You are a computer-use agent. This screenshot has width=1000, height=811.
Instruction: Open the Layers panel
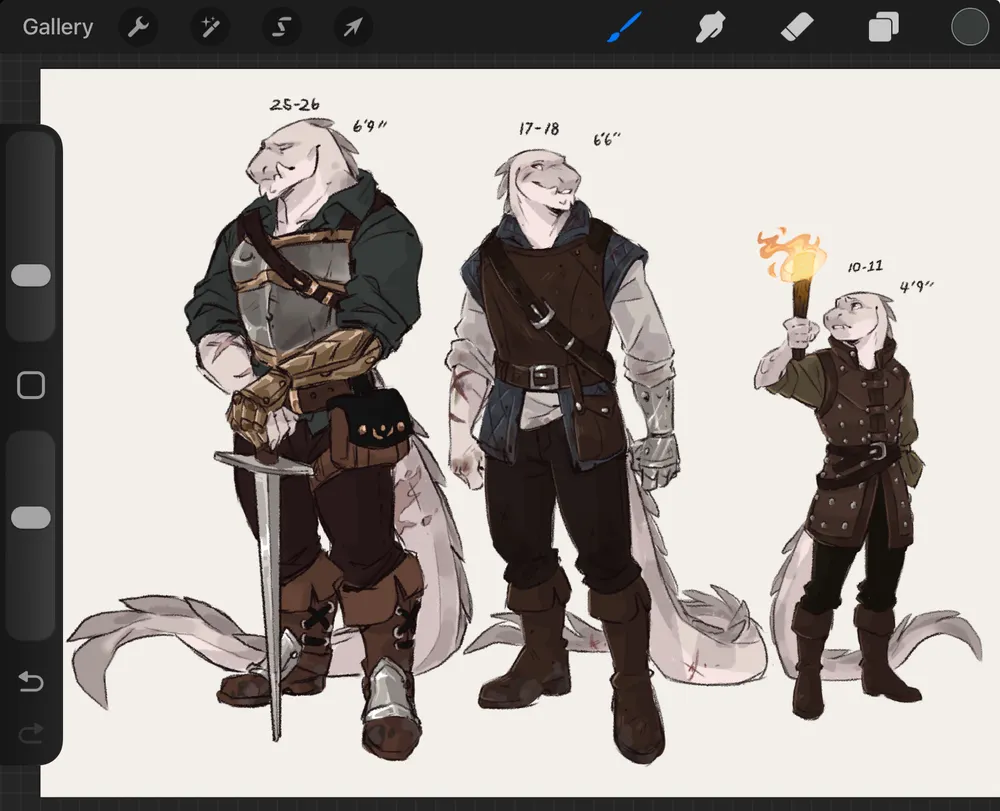[x=883, y=27]
